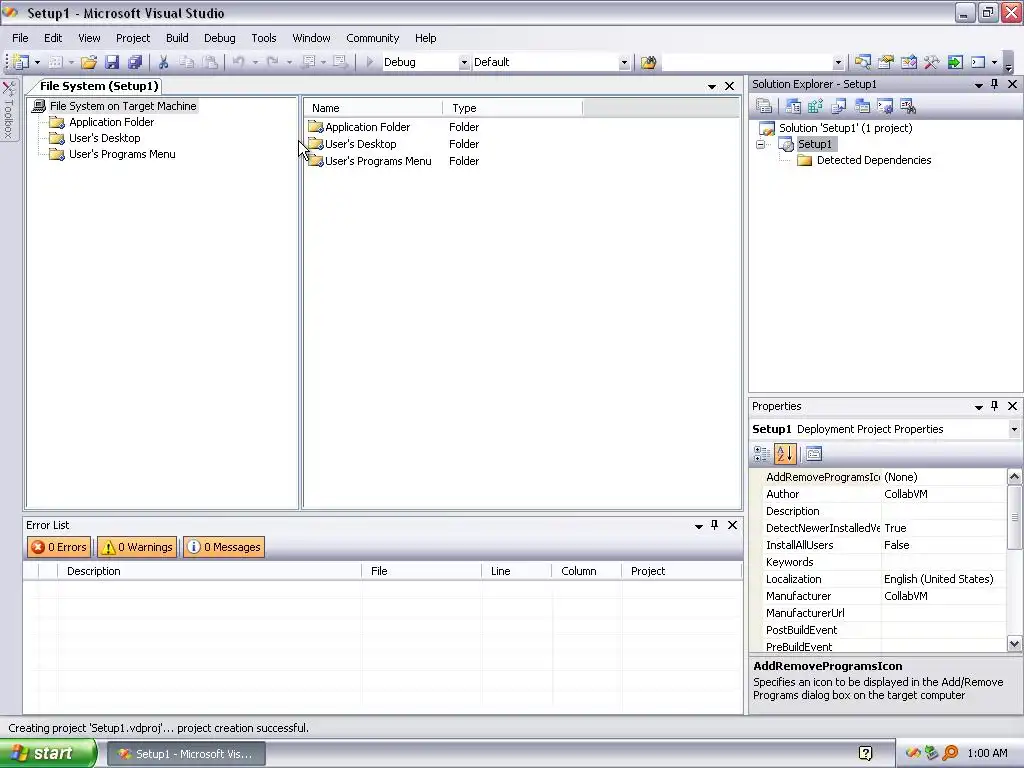The image size is (1024, 768).
Task: Click the Properties grid scroll down arrow
Action: 1014,643
